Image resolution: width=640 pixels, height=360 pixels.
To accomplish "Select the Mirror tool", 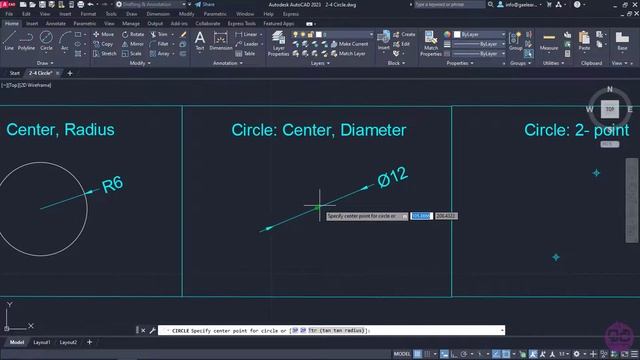I will coord(133,44).
